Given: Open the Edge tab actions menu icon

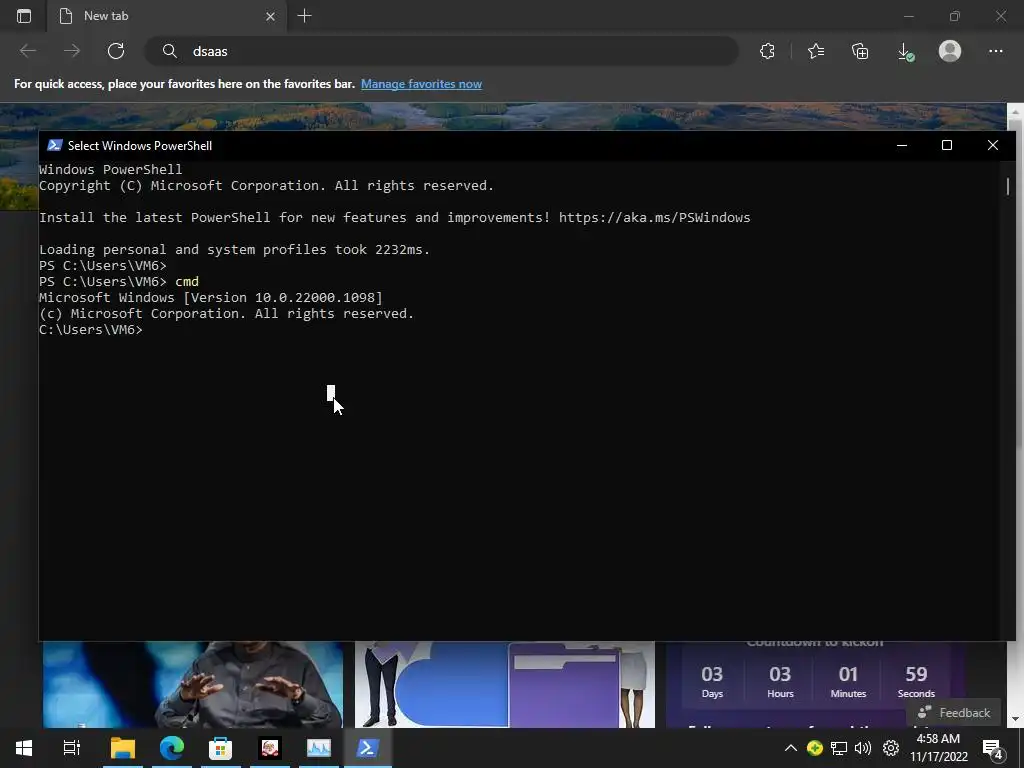Looking at the screenshot, I should pos(24,16).
